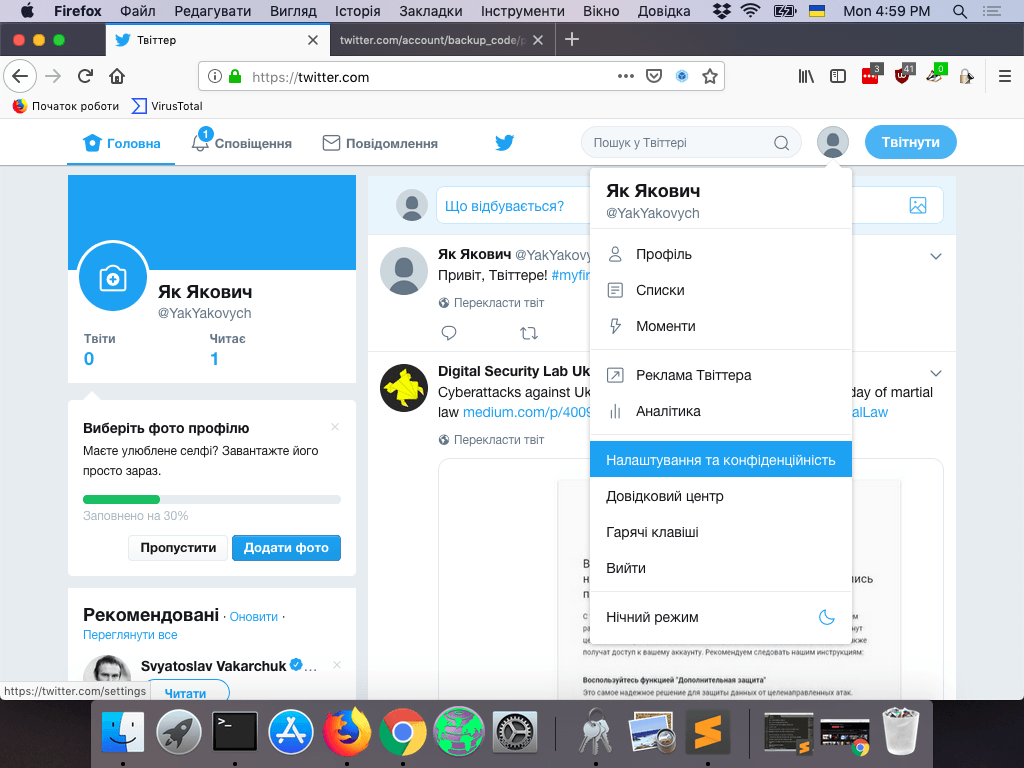Screen dimensions: 1024x768
Task: Click the profile completion progress bar
Action: coord(211,499)
